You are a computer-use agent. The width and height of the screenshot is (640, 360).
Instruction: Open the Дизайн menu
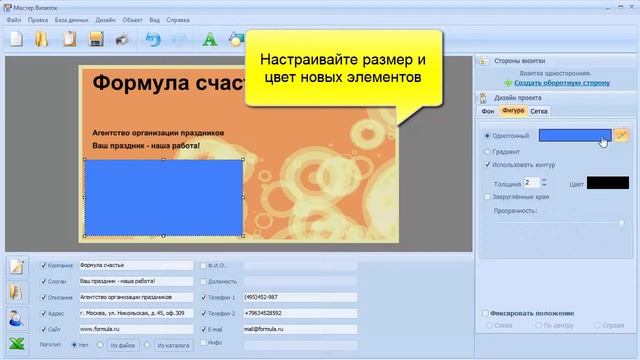coord(105,20)
